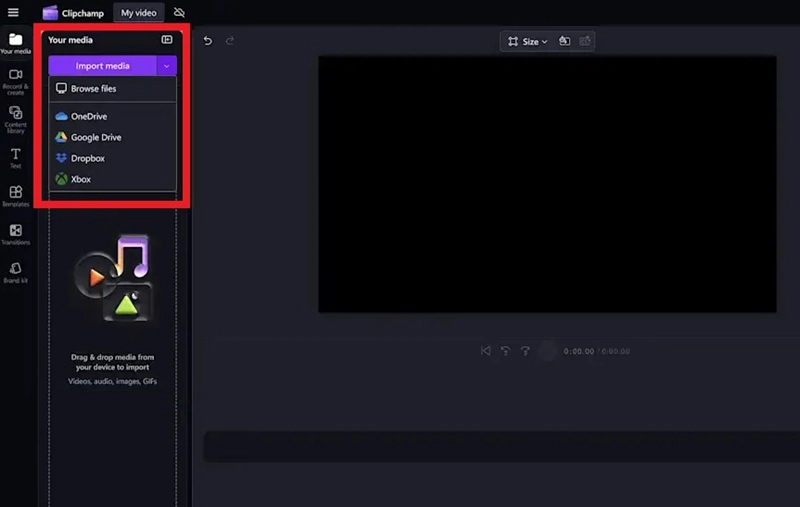Click the background removal icon beside Size
This screenshot has height=507, width=800.
click(x=564, y=41)
